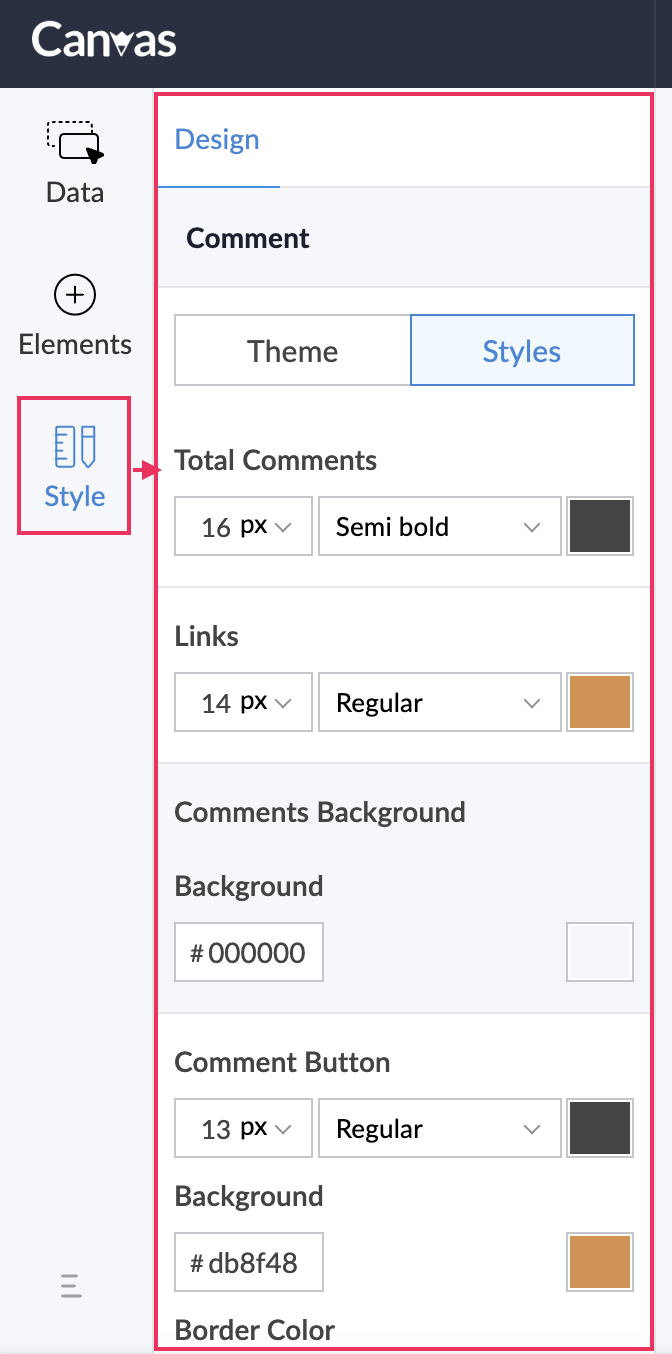Open Comment Button Regular weight dropdown
This screenshot has width=672, height=1354.
pos(439,1129)
